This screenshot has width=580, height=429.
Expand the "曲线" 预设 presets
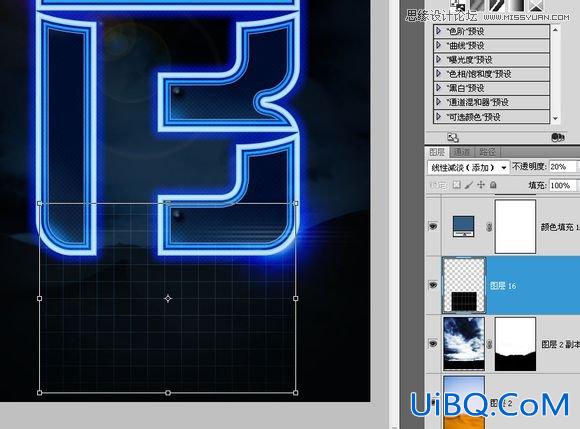pos(439,45)
